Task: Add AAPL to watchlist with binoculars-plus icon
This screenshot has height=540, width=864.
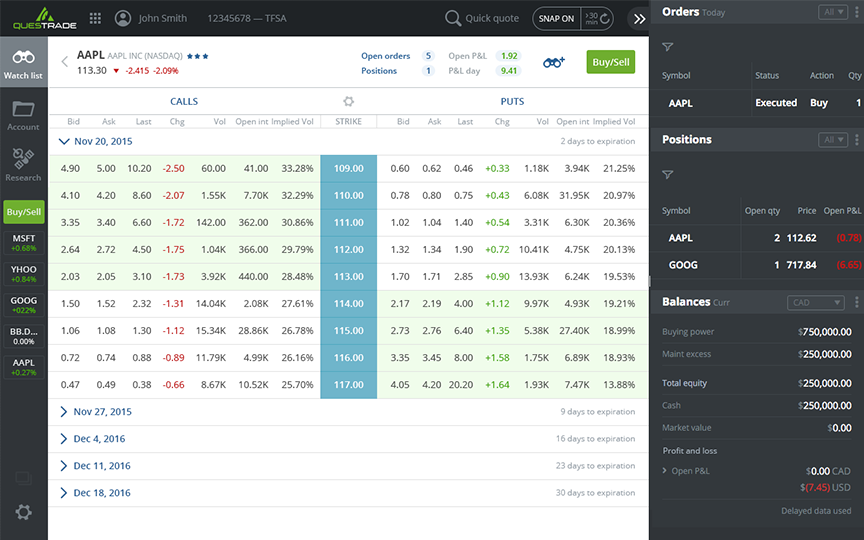Action: tap(554, 62)
